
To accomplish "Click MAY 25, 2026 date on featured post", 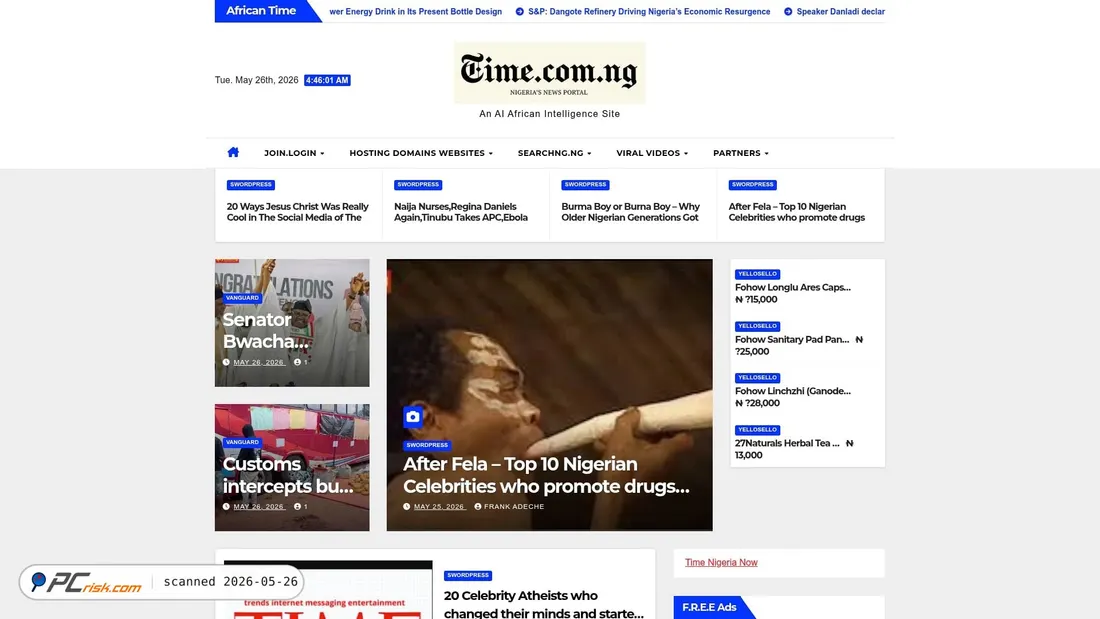I will pyautogui.click(x=439, y=506).
